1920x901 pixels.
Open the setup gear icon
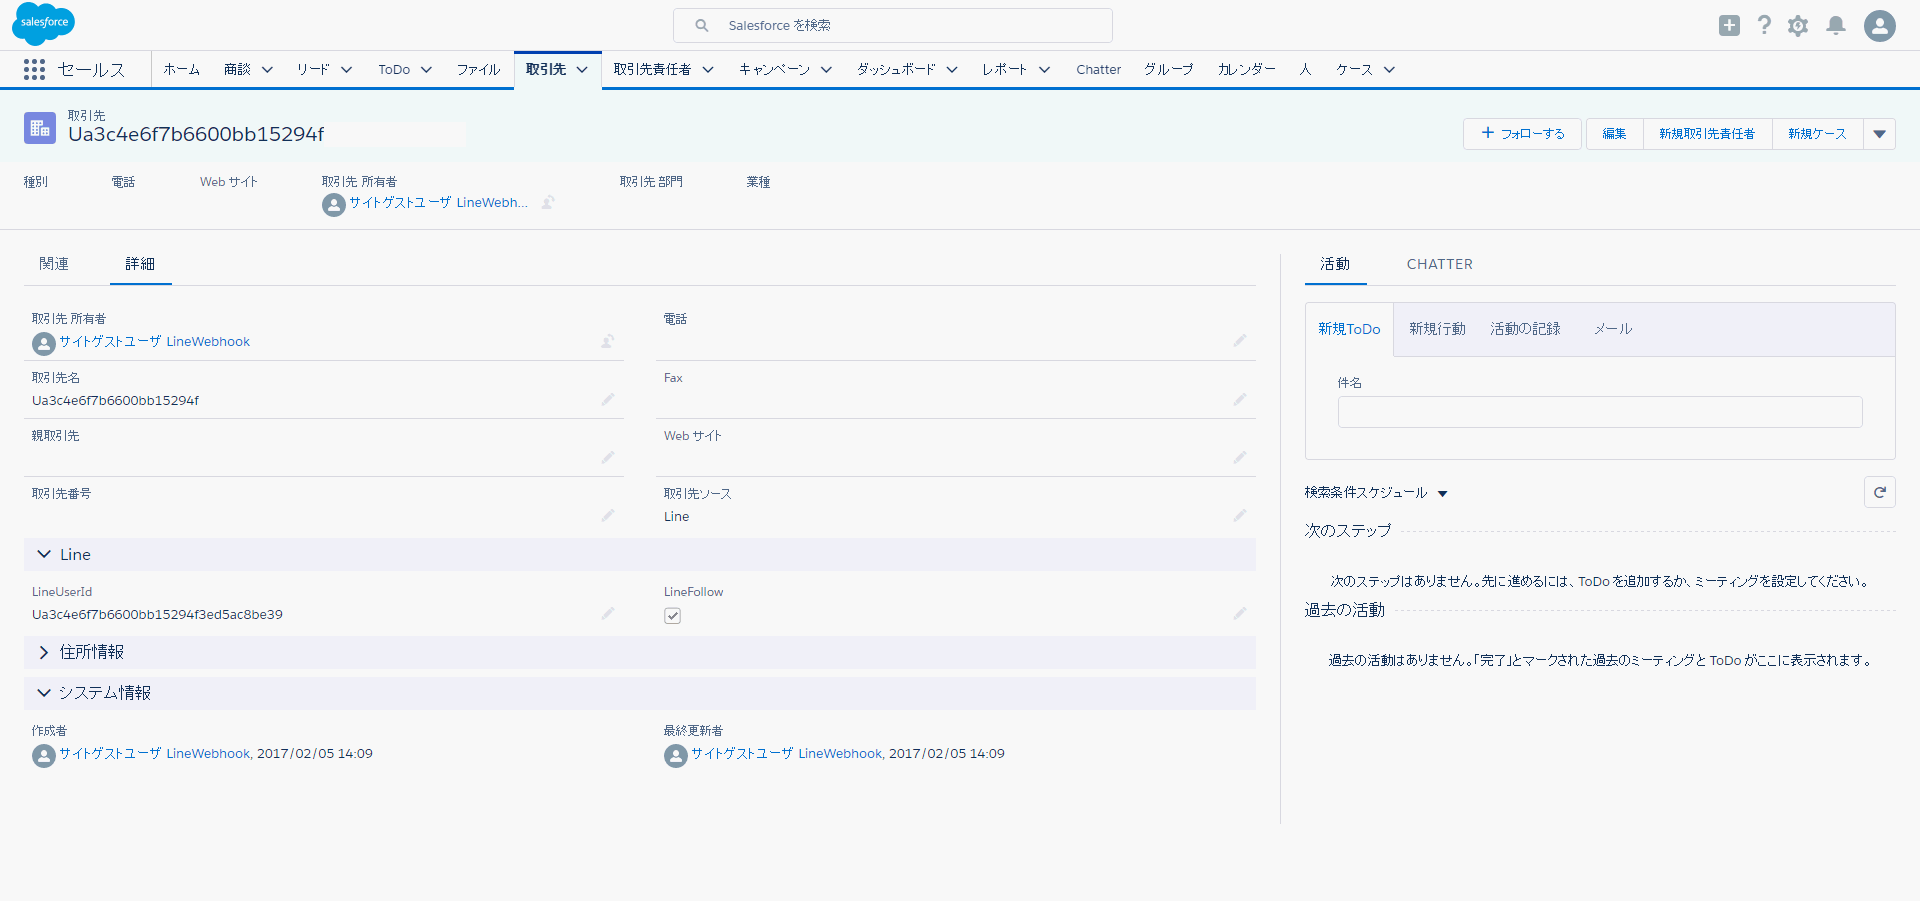(1798, 26)
